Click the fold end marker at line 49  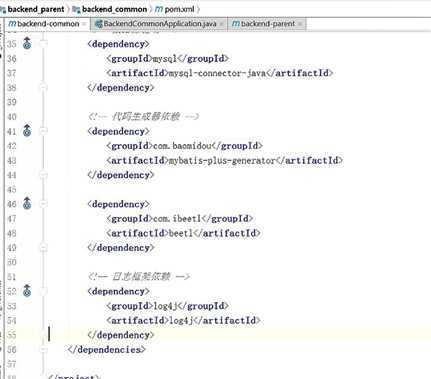43,247
